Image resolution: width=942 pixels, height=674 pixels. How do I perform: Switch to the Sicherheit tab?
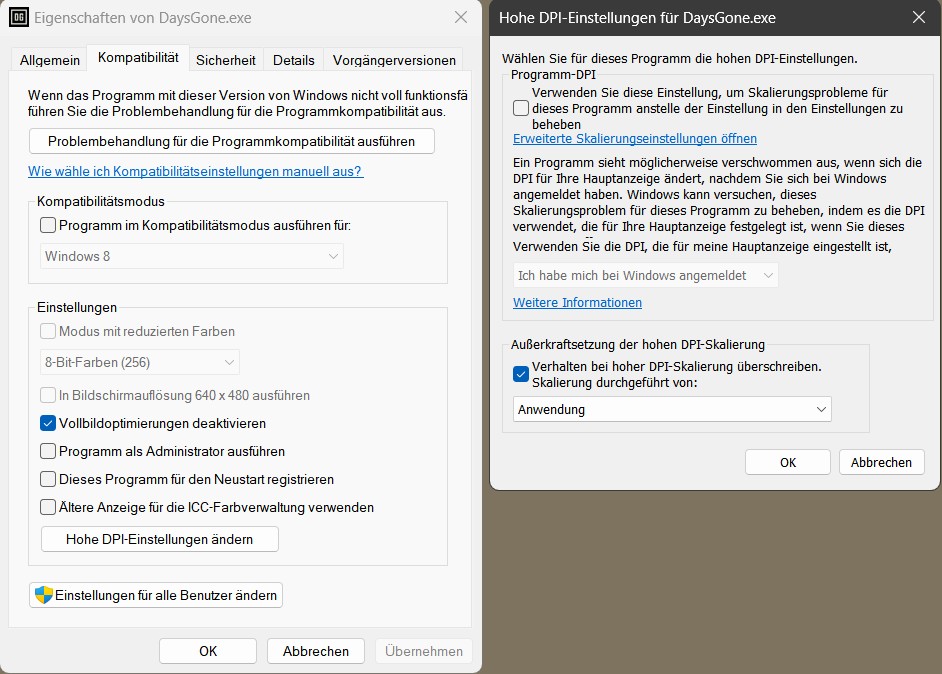tap(226, 60)
